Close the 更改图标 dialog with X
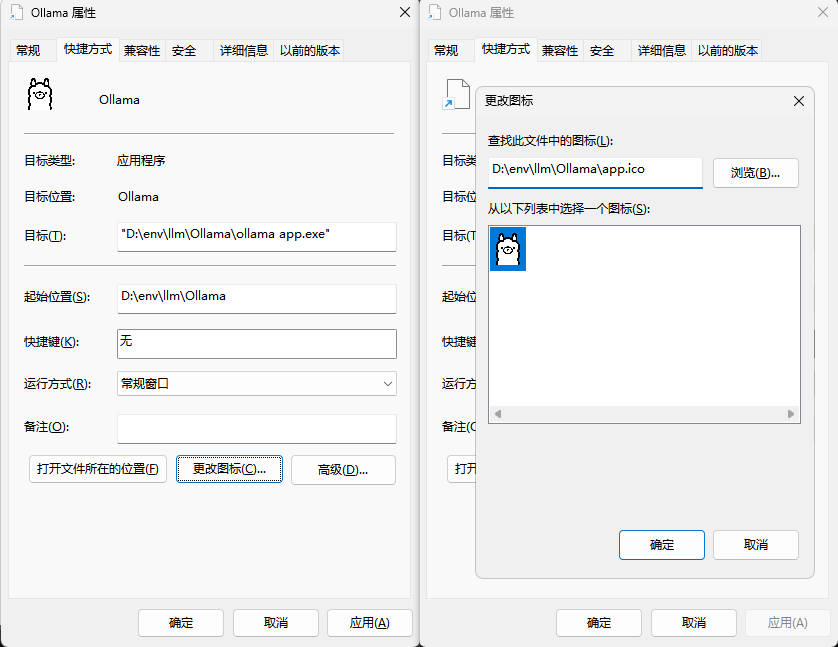Screen dimensions: 838x647 [798, 101]
